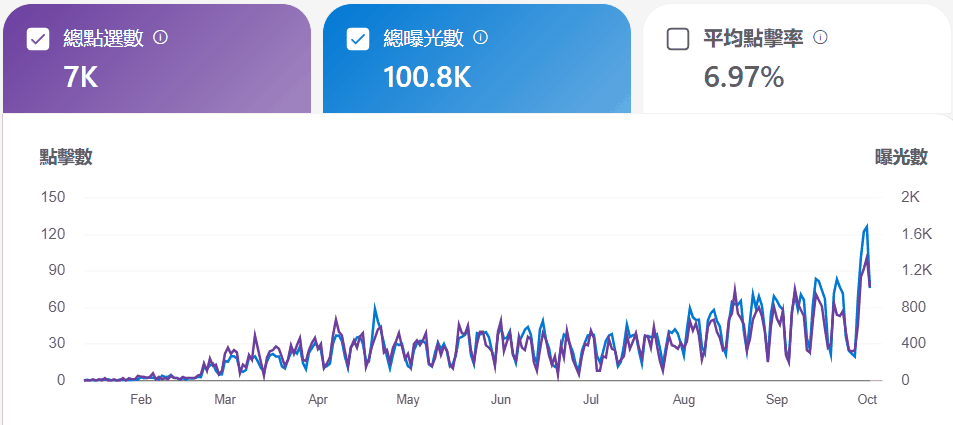This screenshot has width=953, height=425.
Task: Uncheck the 總曝光數 checkbox
Action: point(358,40)
